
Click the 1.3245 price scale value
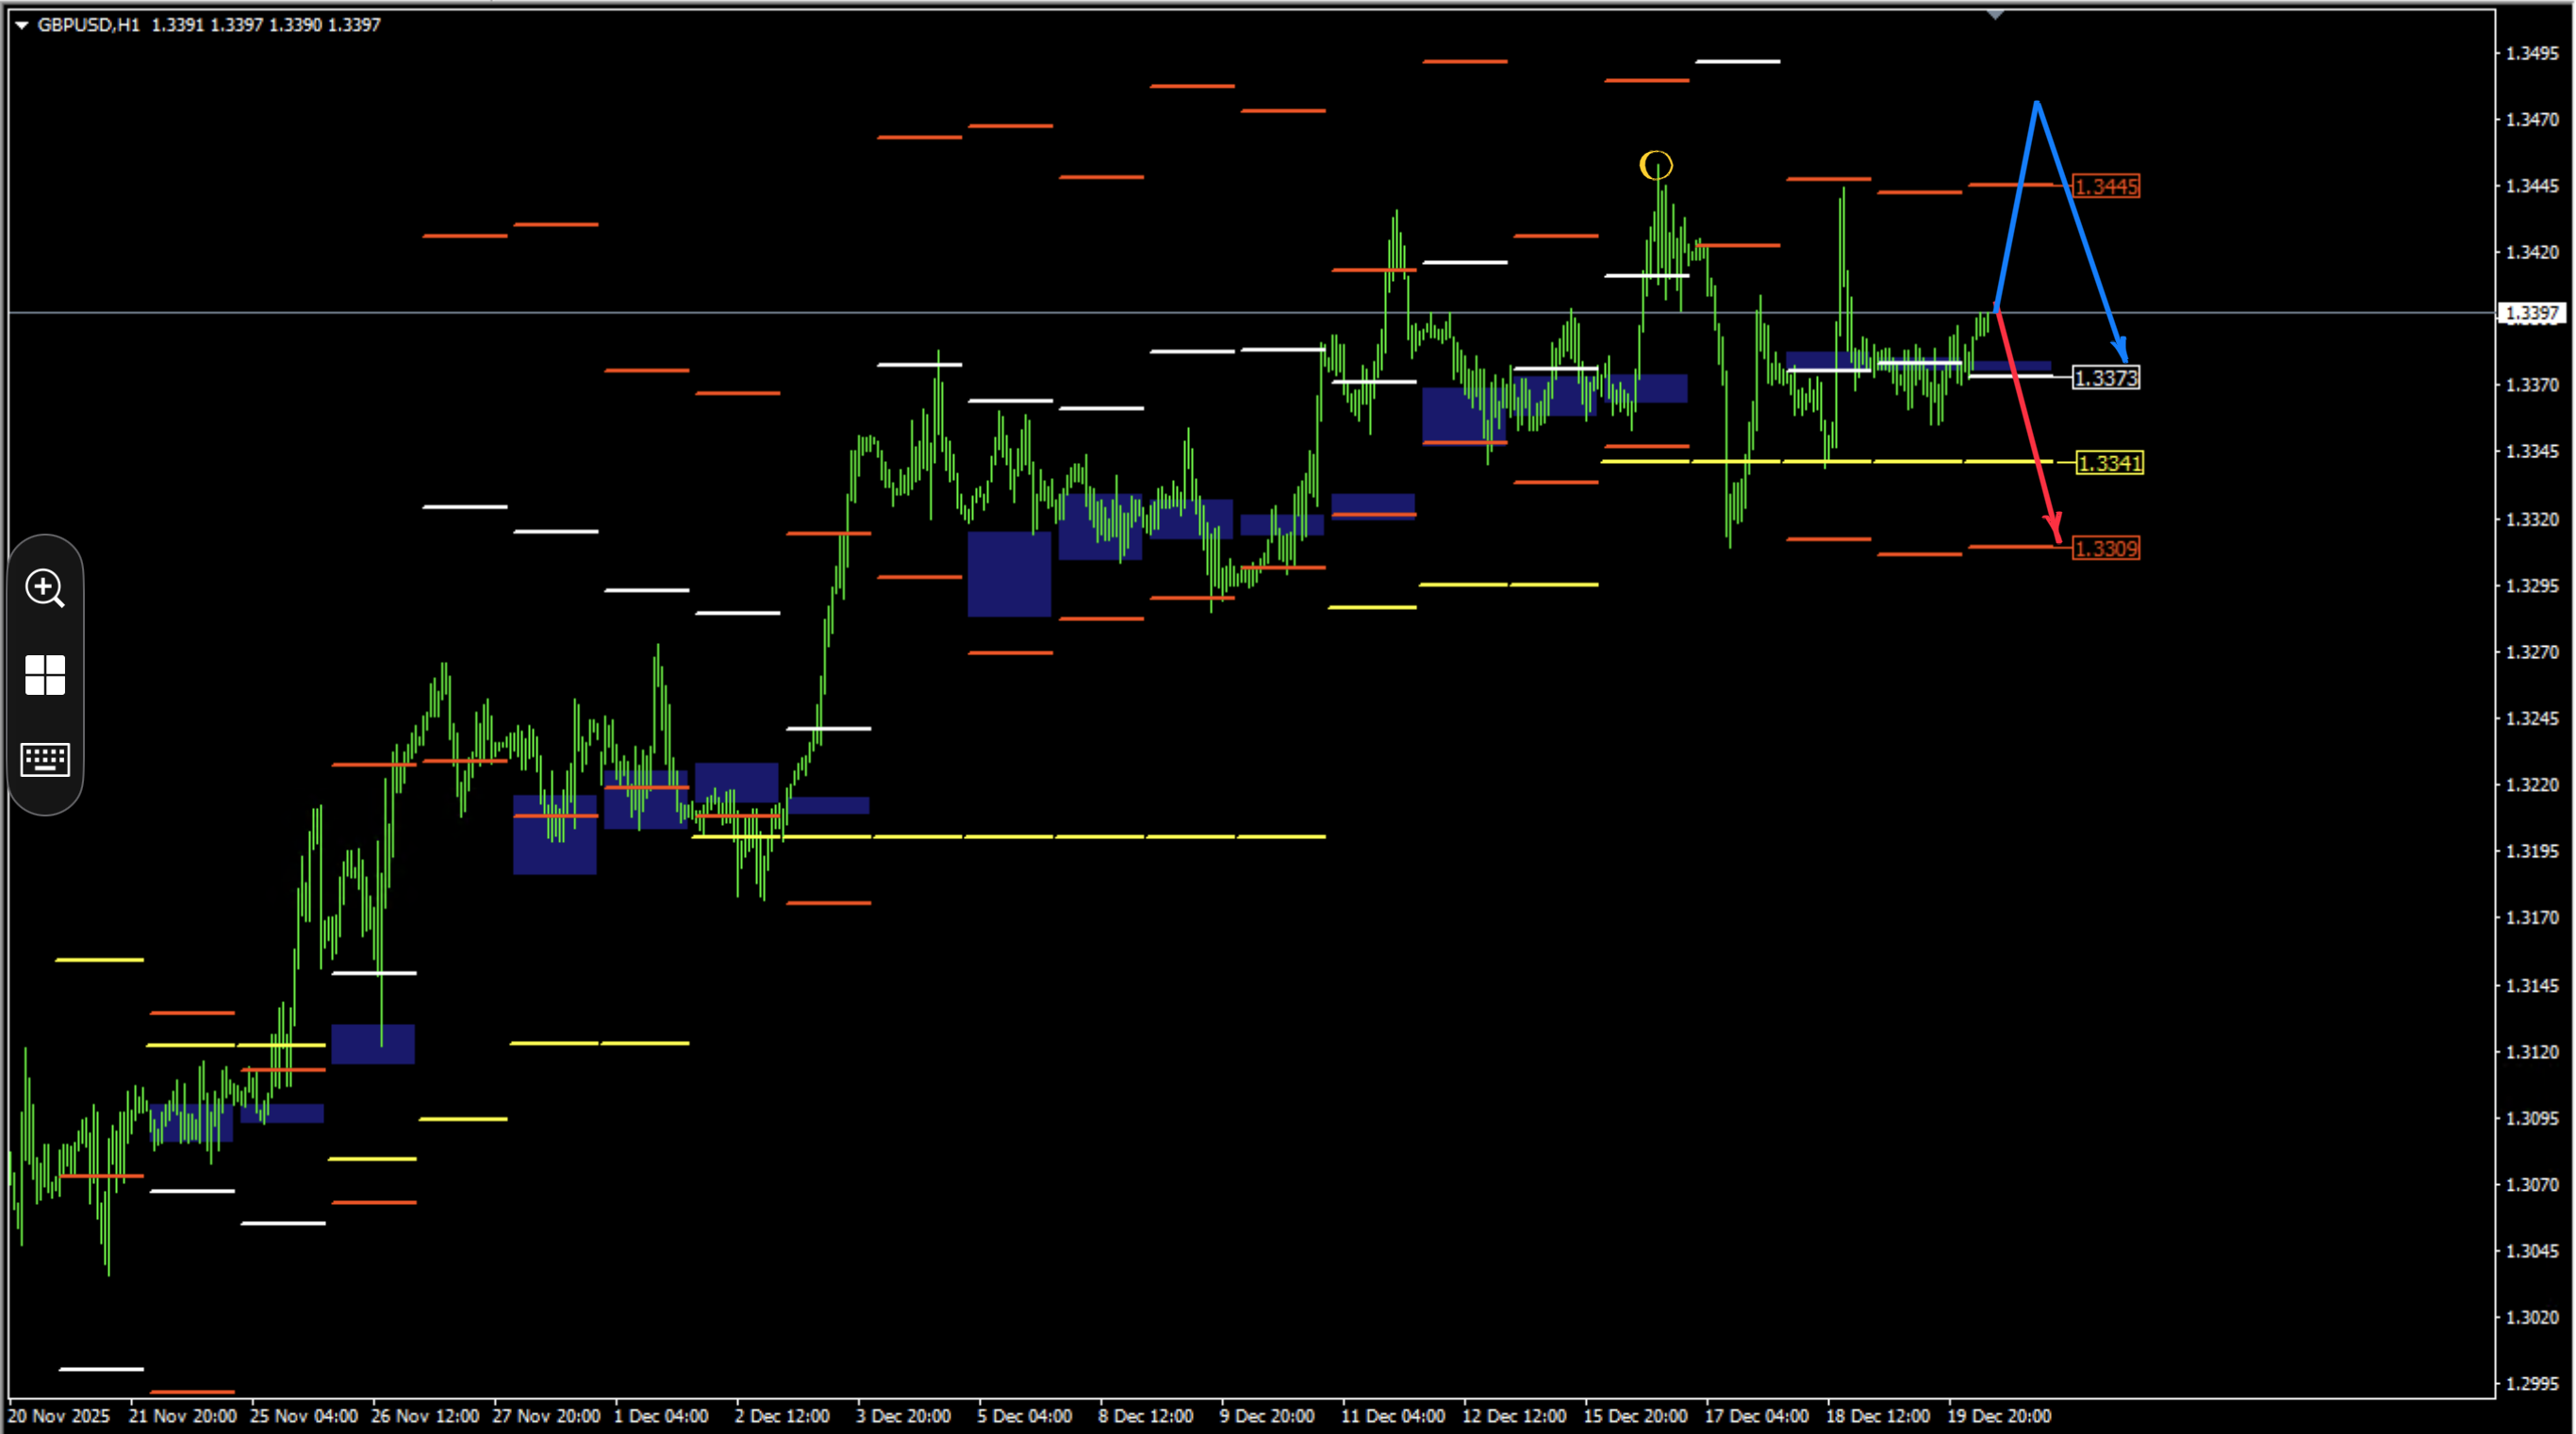(x=2533, y=719)
